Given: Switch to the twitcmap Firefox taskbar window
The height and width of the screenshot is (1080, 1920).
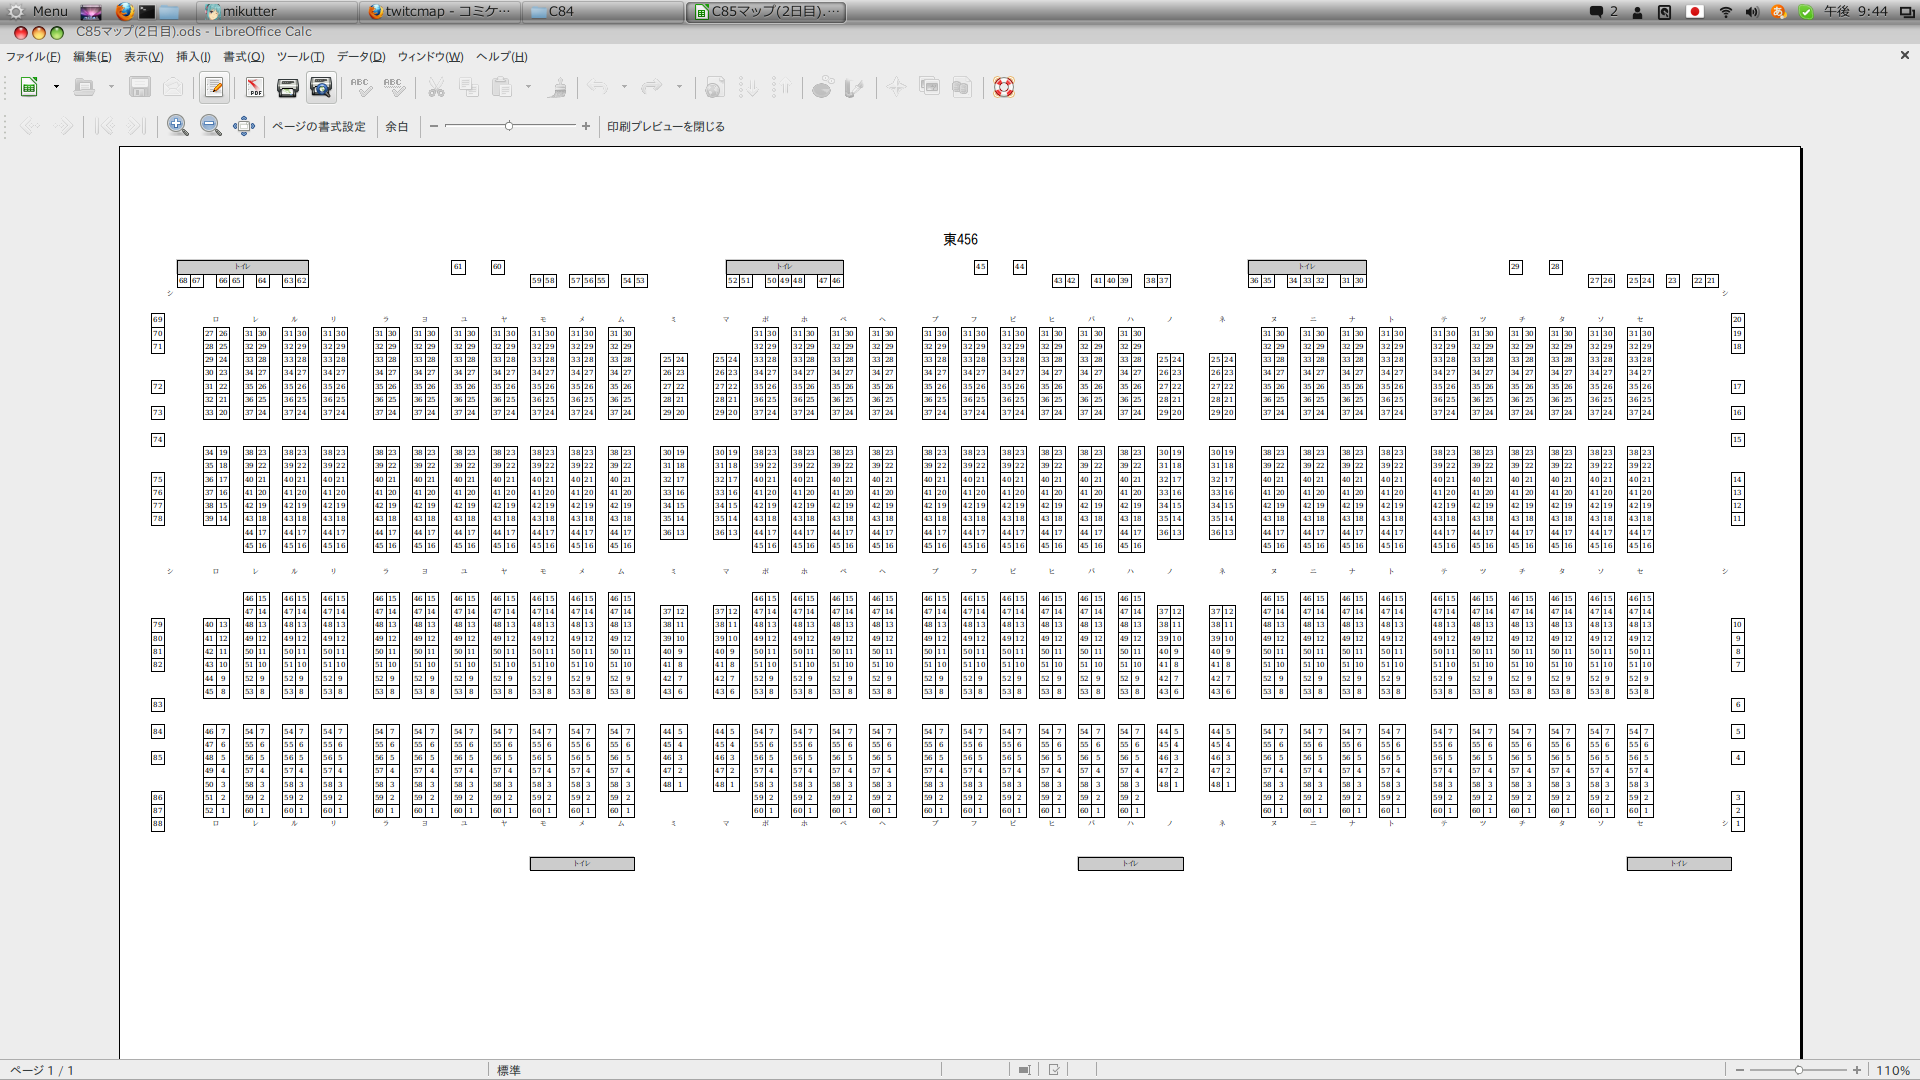Looking at the screenshot, I should (440, 12).
